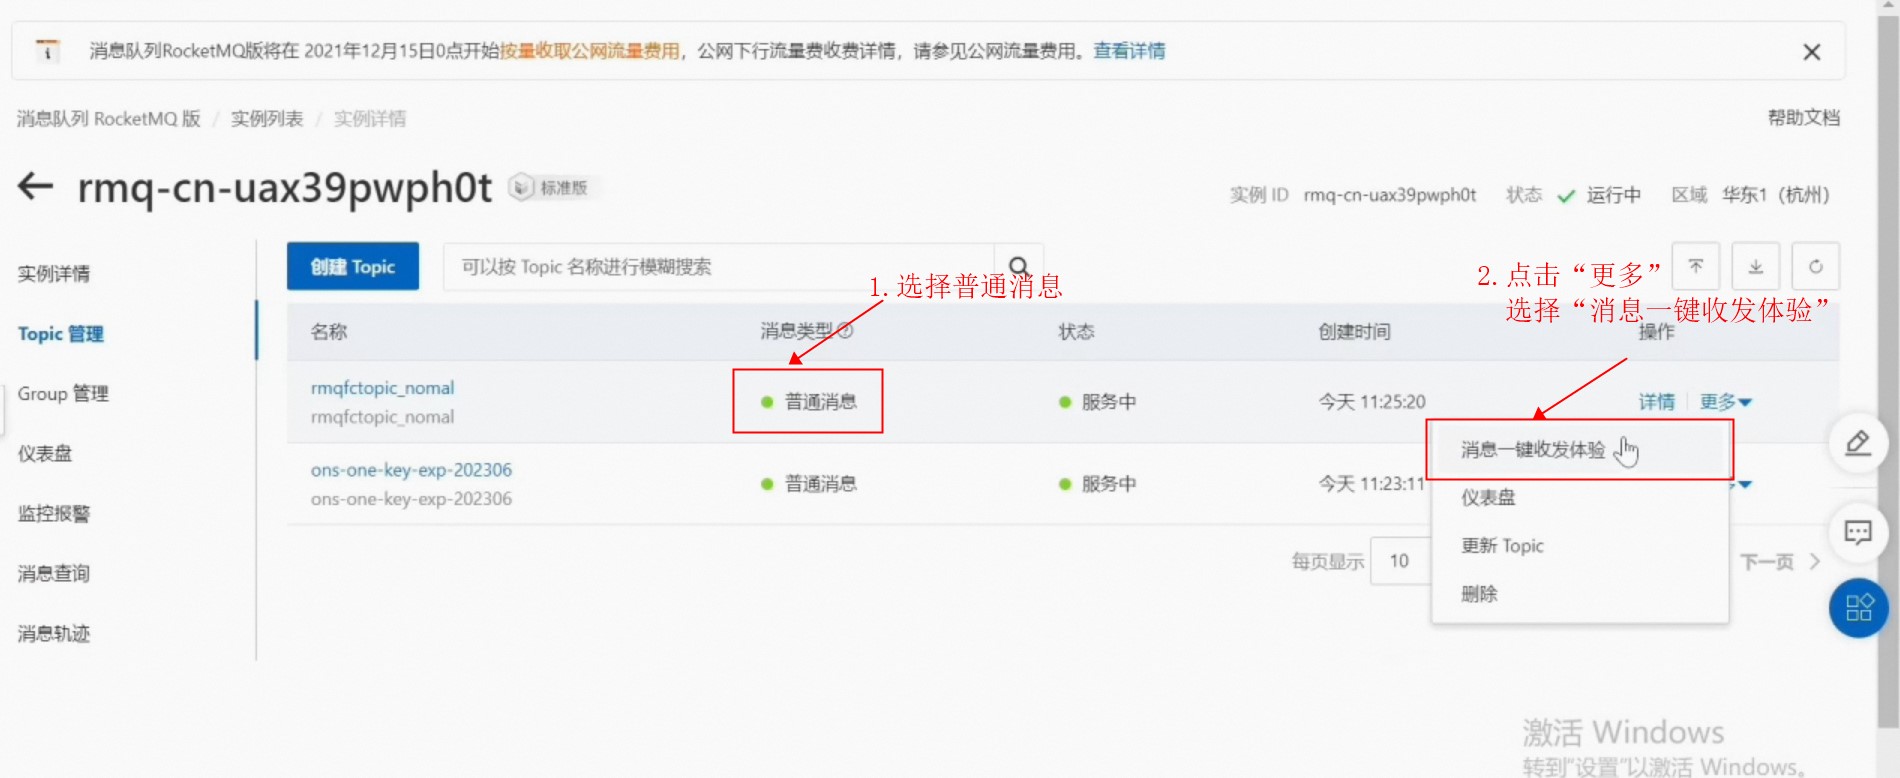Image resolution: width=1900 pixels, height=778 pixels.
Task: Click the 查看详情 link in the banner
Action: pyautogui.click(x=1129, y=50)
